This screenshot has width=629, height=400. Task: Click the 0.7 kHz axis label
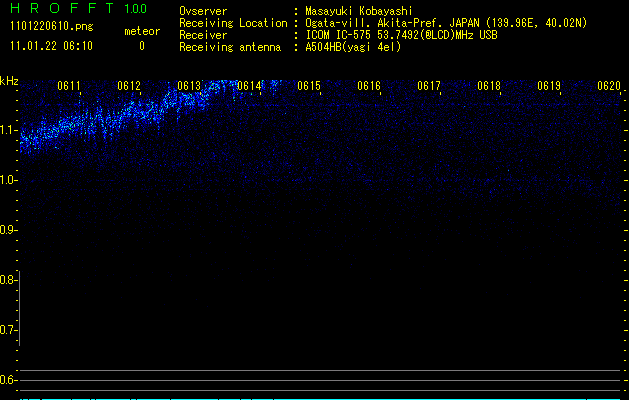(8, 330)
